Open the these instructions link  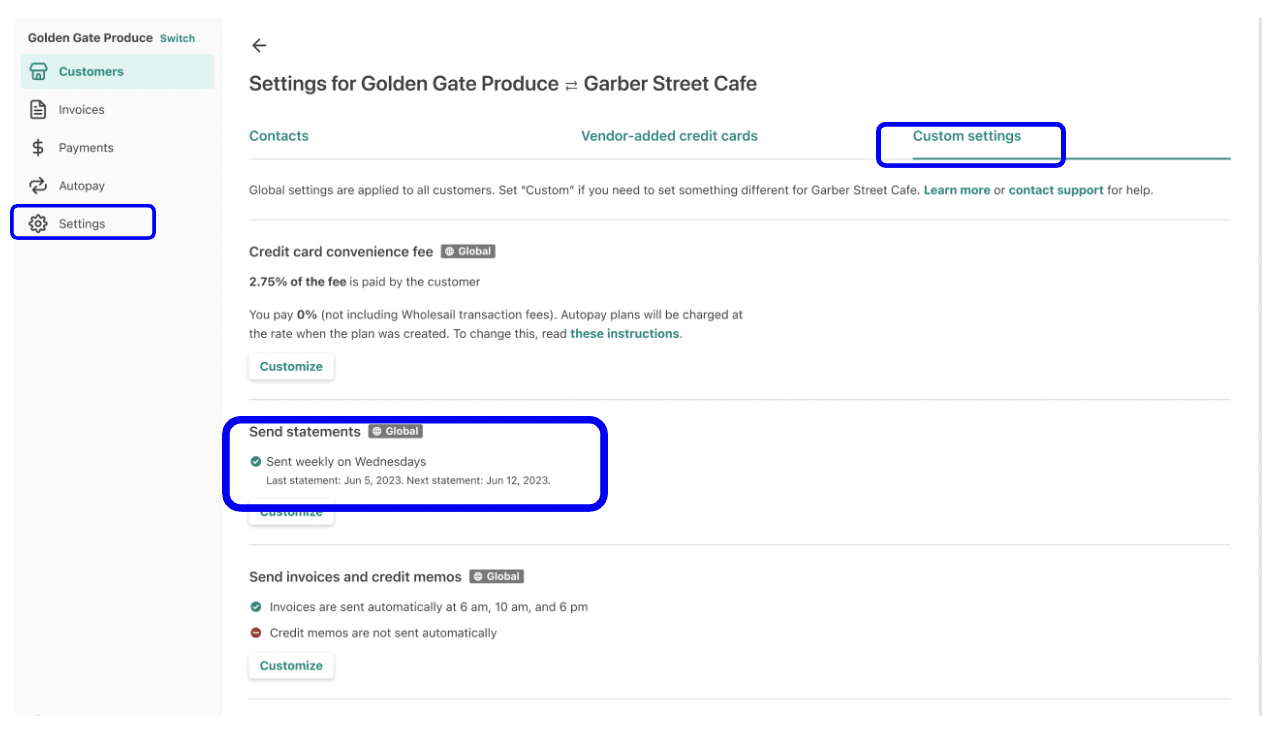[625, 334]
